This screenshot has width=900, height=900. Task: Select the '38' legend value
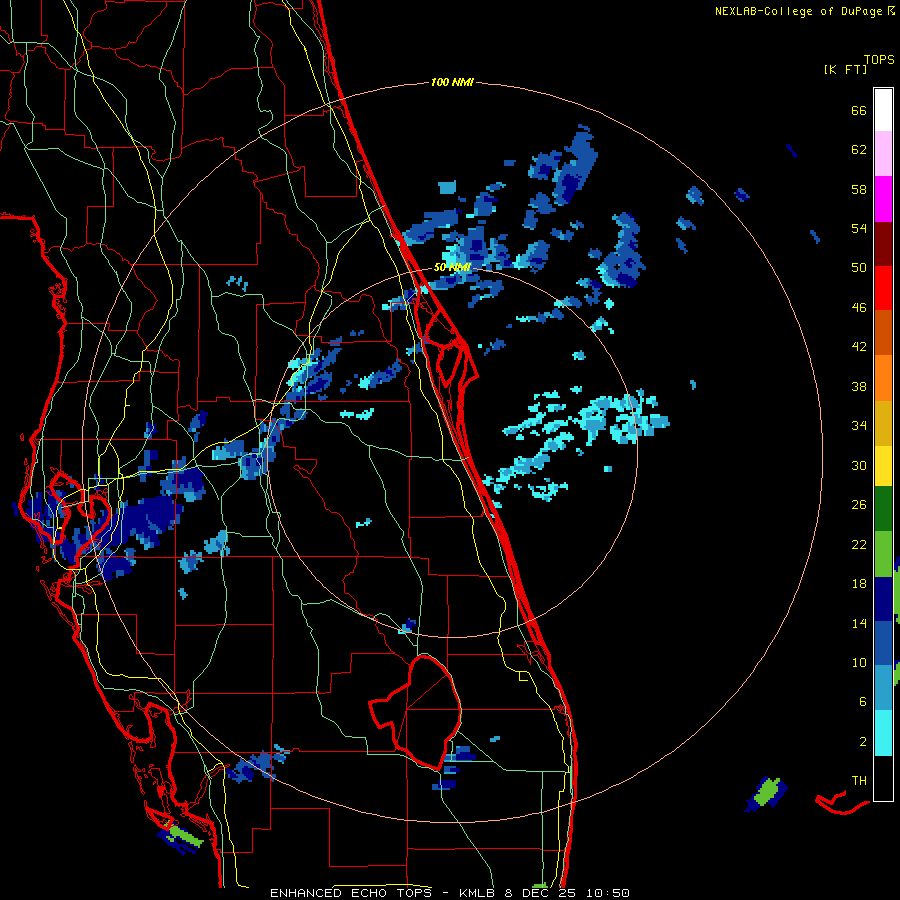(x=859, y=386)
